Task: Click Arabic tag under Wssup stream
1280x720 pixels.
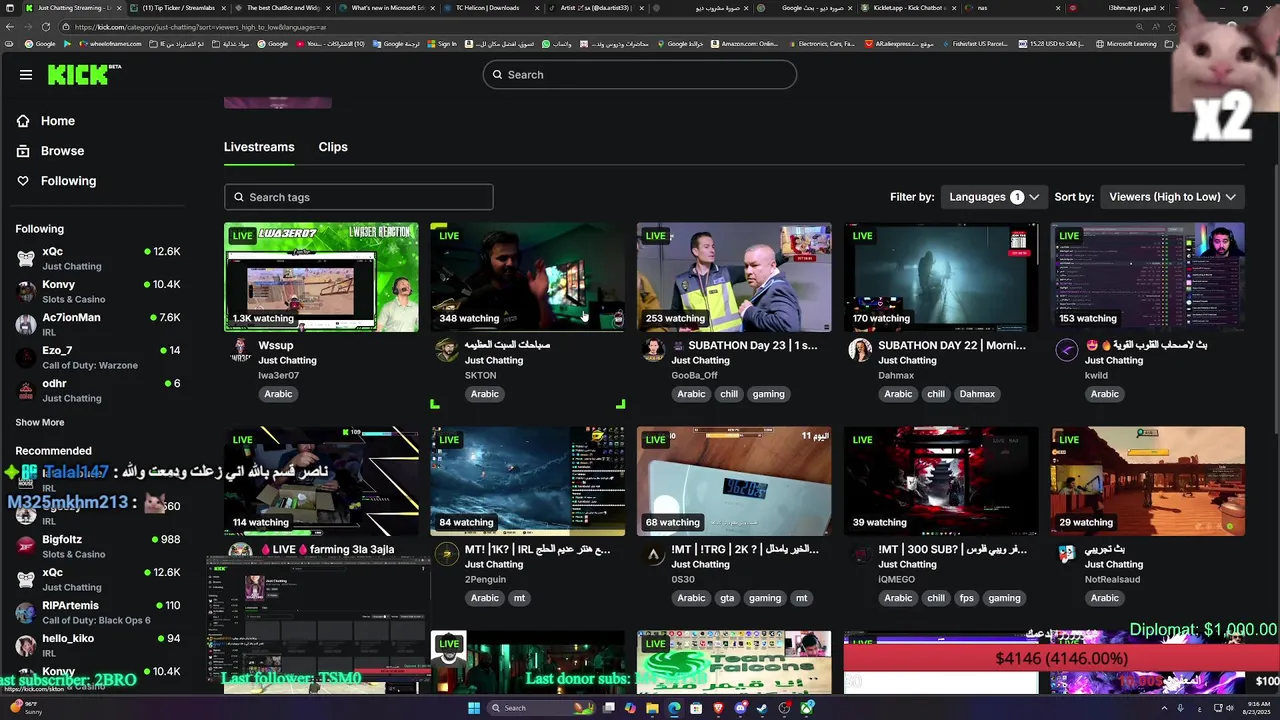Action: [278, 394]
